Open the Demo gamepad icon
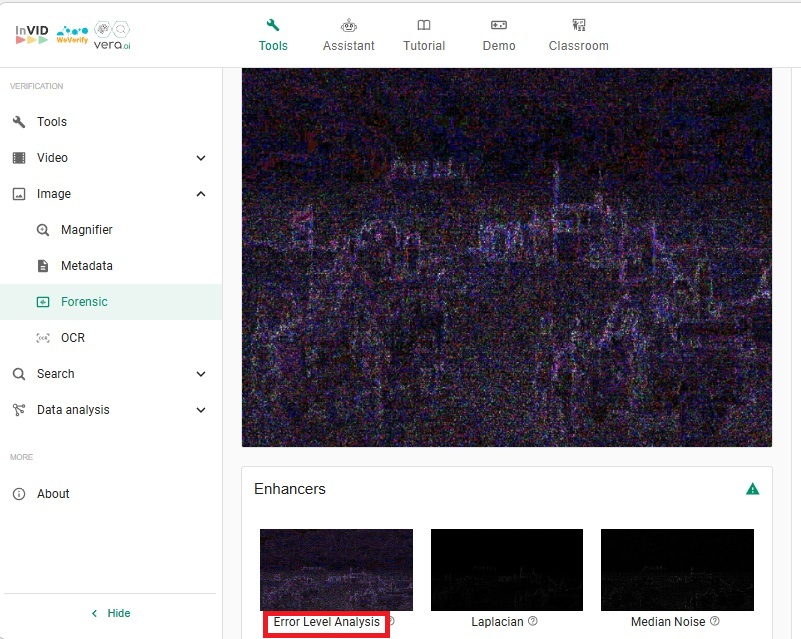This screenshot has height=639, width=801. coord(499,25)
